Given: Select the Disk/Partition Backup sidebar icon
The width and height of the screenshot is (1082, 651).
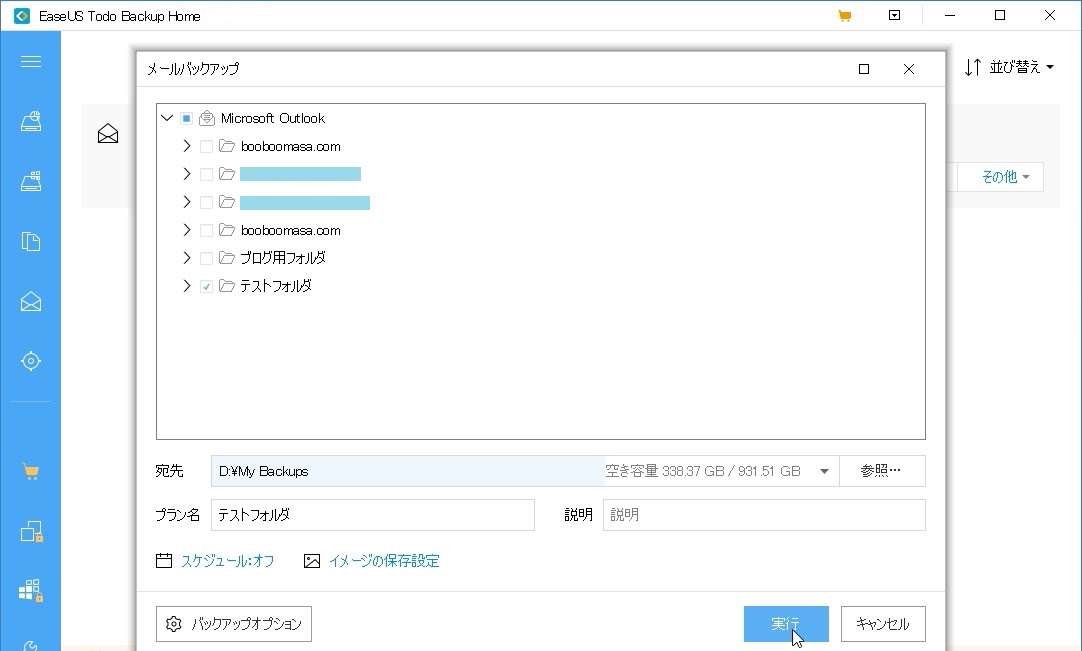Looking at the screenshot, I should coord(30,122).
